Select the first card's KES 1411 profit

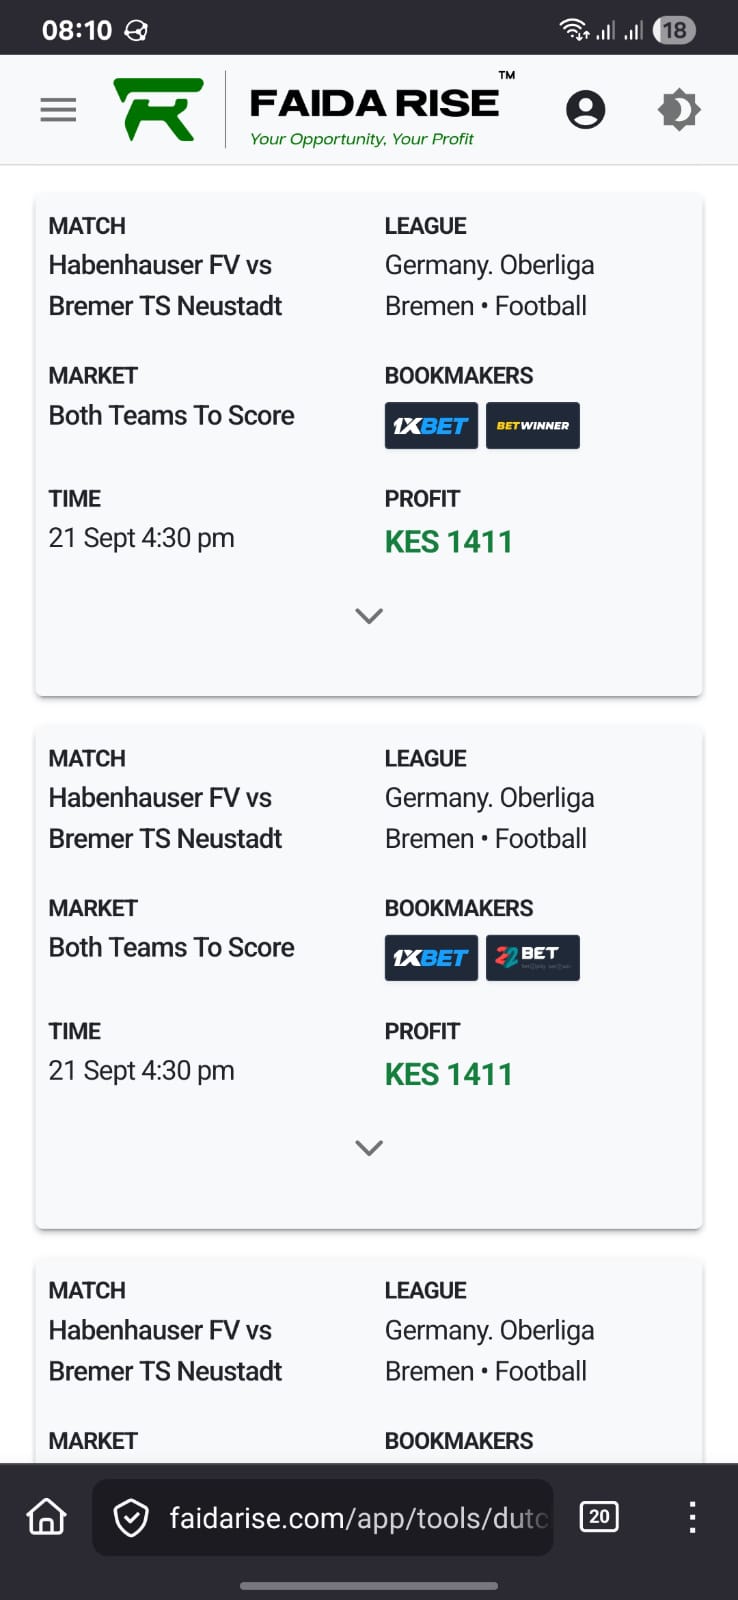click(x=448, y=542)
